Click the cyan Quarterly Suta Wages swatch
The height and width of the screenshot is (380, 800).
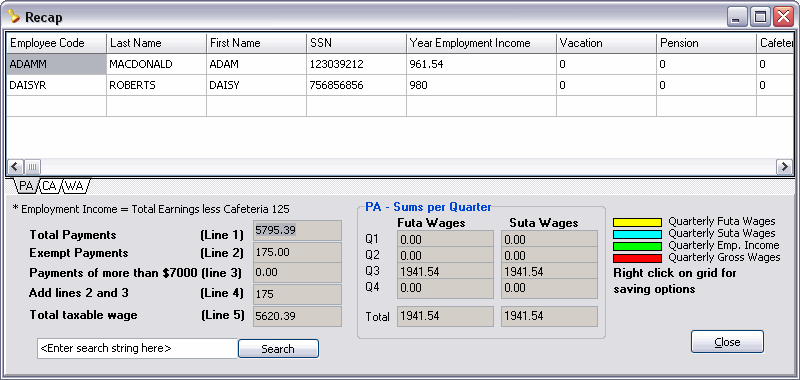tap(637, 234)
